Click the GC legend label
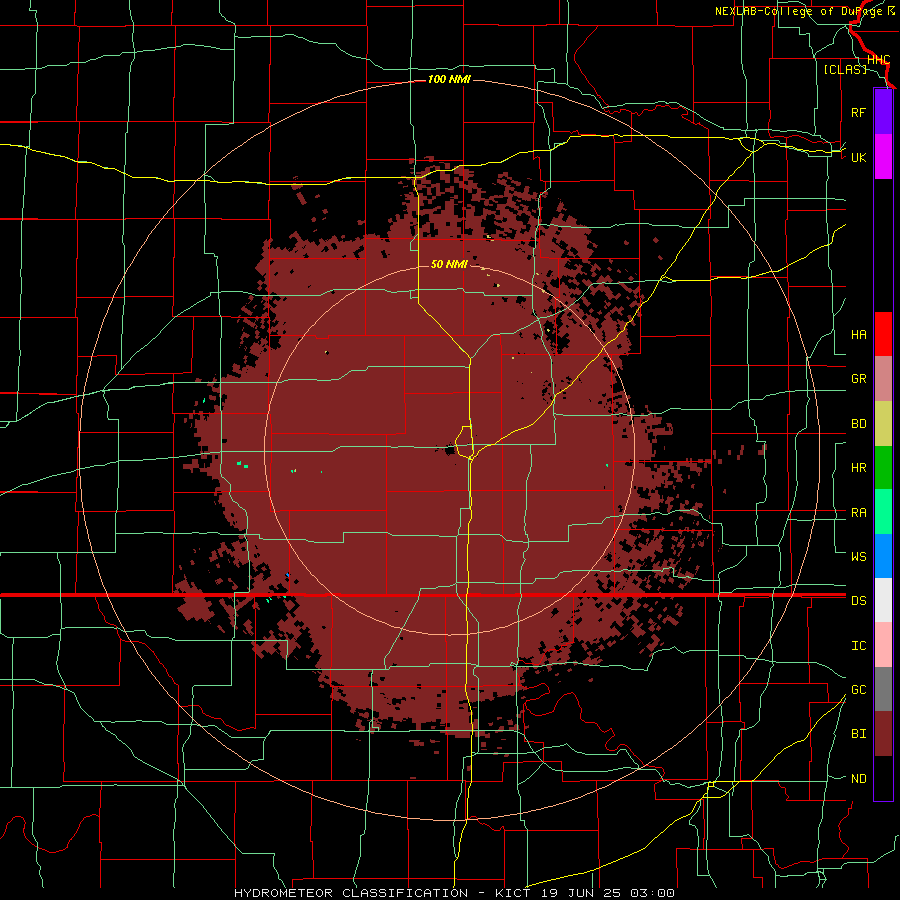Screen dimensions: 900x900 [x=858, y=690]
